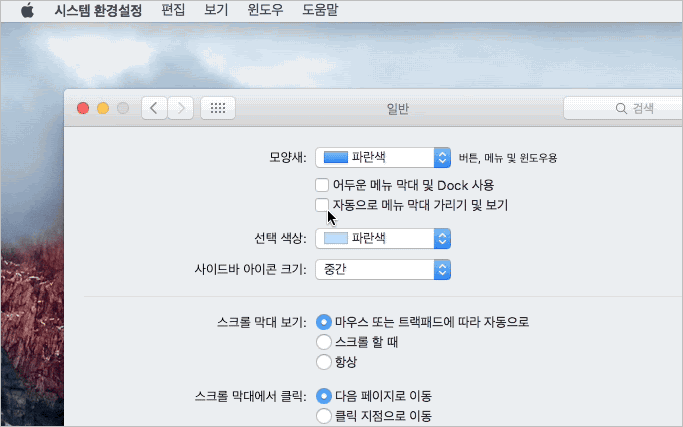Enable 자동으로 메뉴 막대 가리기 및 보기
Viewport: 683px width, 427px height.
(322, 205)
